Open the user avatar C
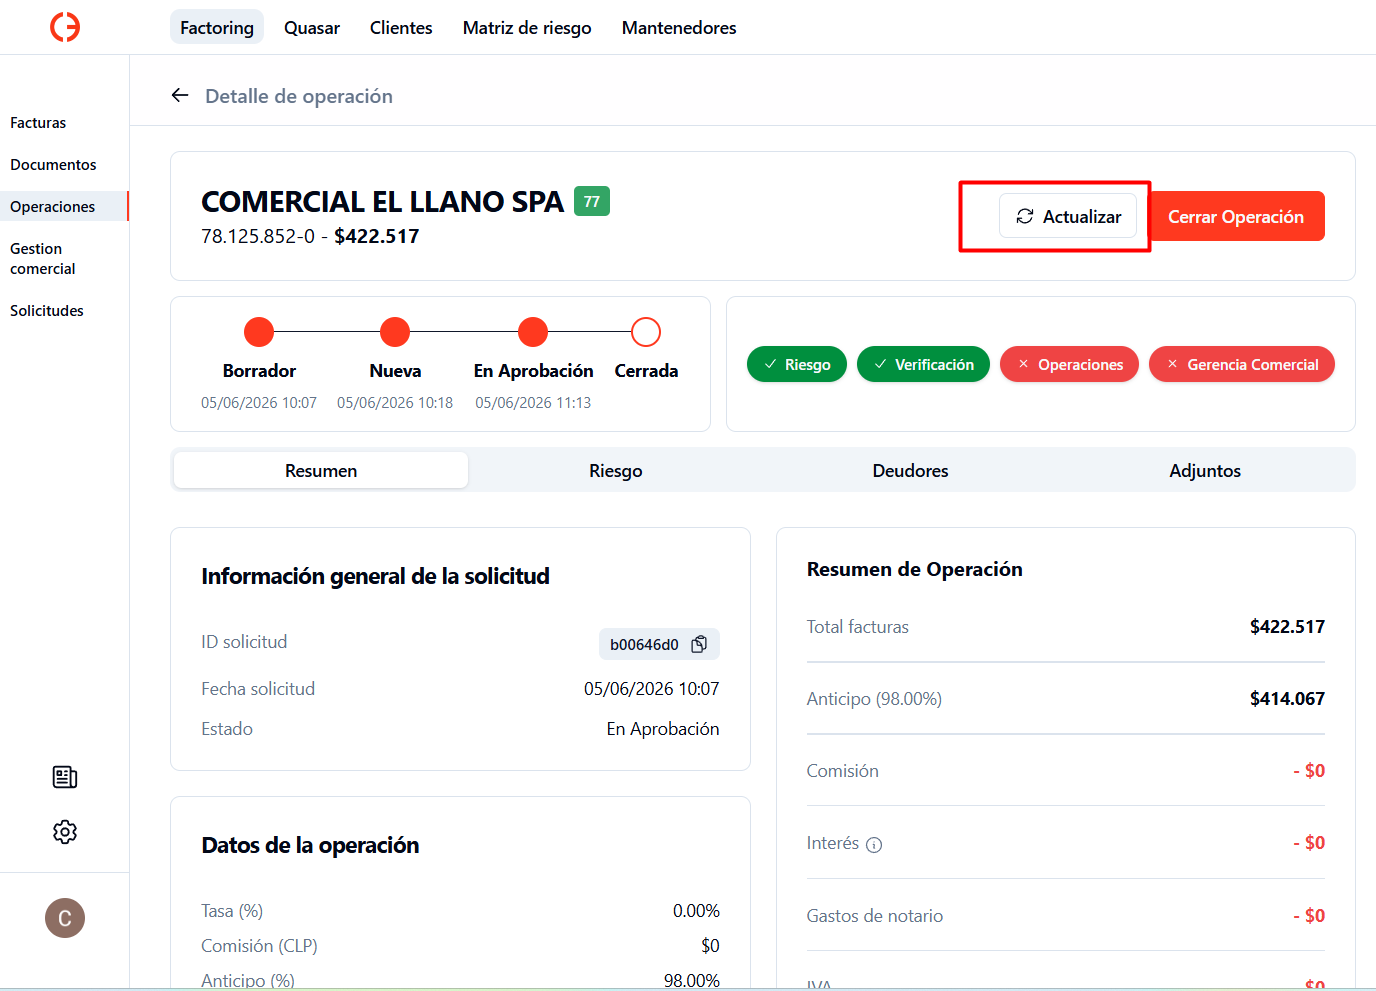Viewport: 1376px width, 991px height. coord(65,918)
